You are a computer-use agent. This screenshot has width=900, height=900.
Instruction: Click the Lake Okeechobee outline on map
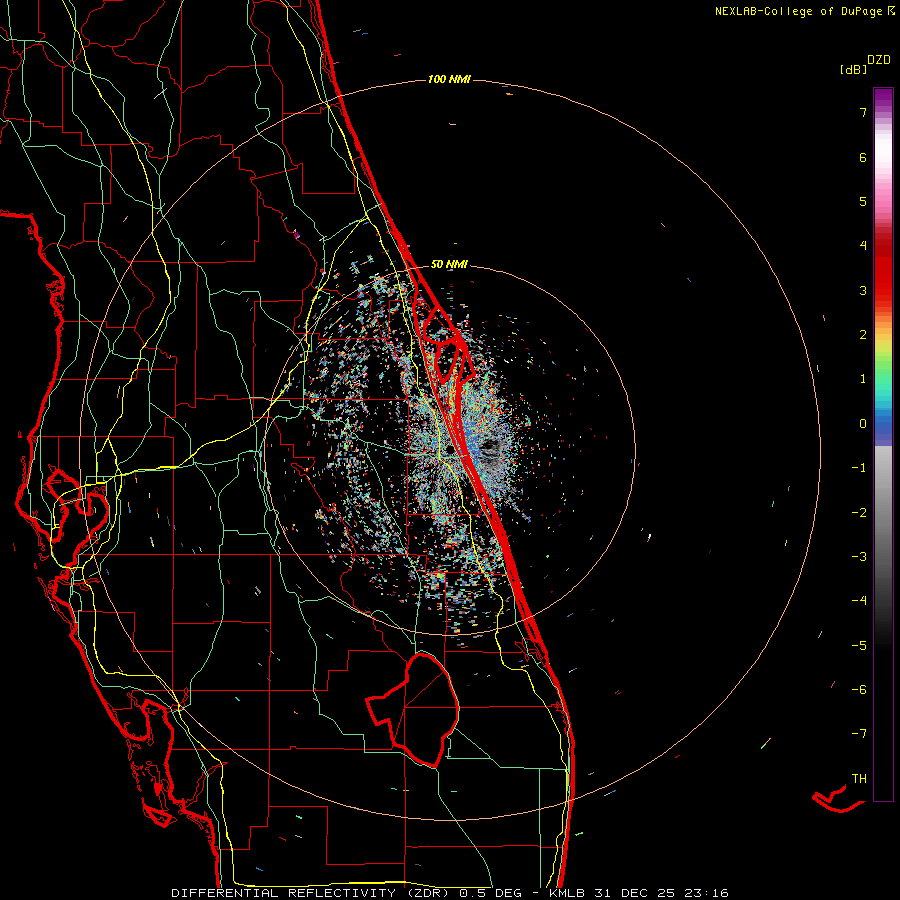413,711
